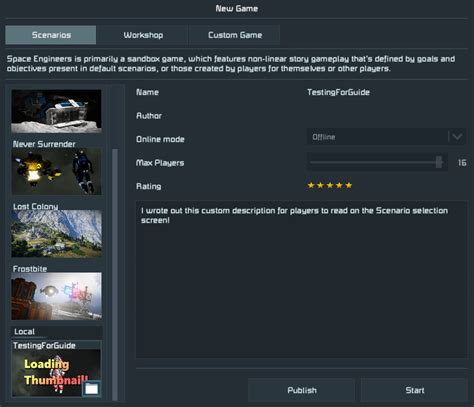Screen dimensions: 474x407
Task: Select the TestingForGuide local scenario thumbnail
Action: click(x=56, y=373)
